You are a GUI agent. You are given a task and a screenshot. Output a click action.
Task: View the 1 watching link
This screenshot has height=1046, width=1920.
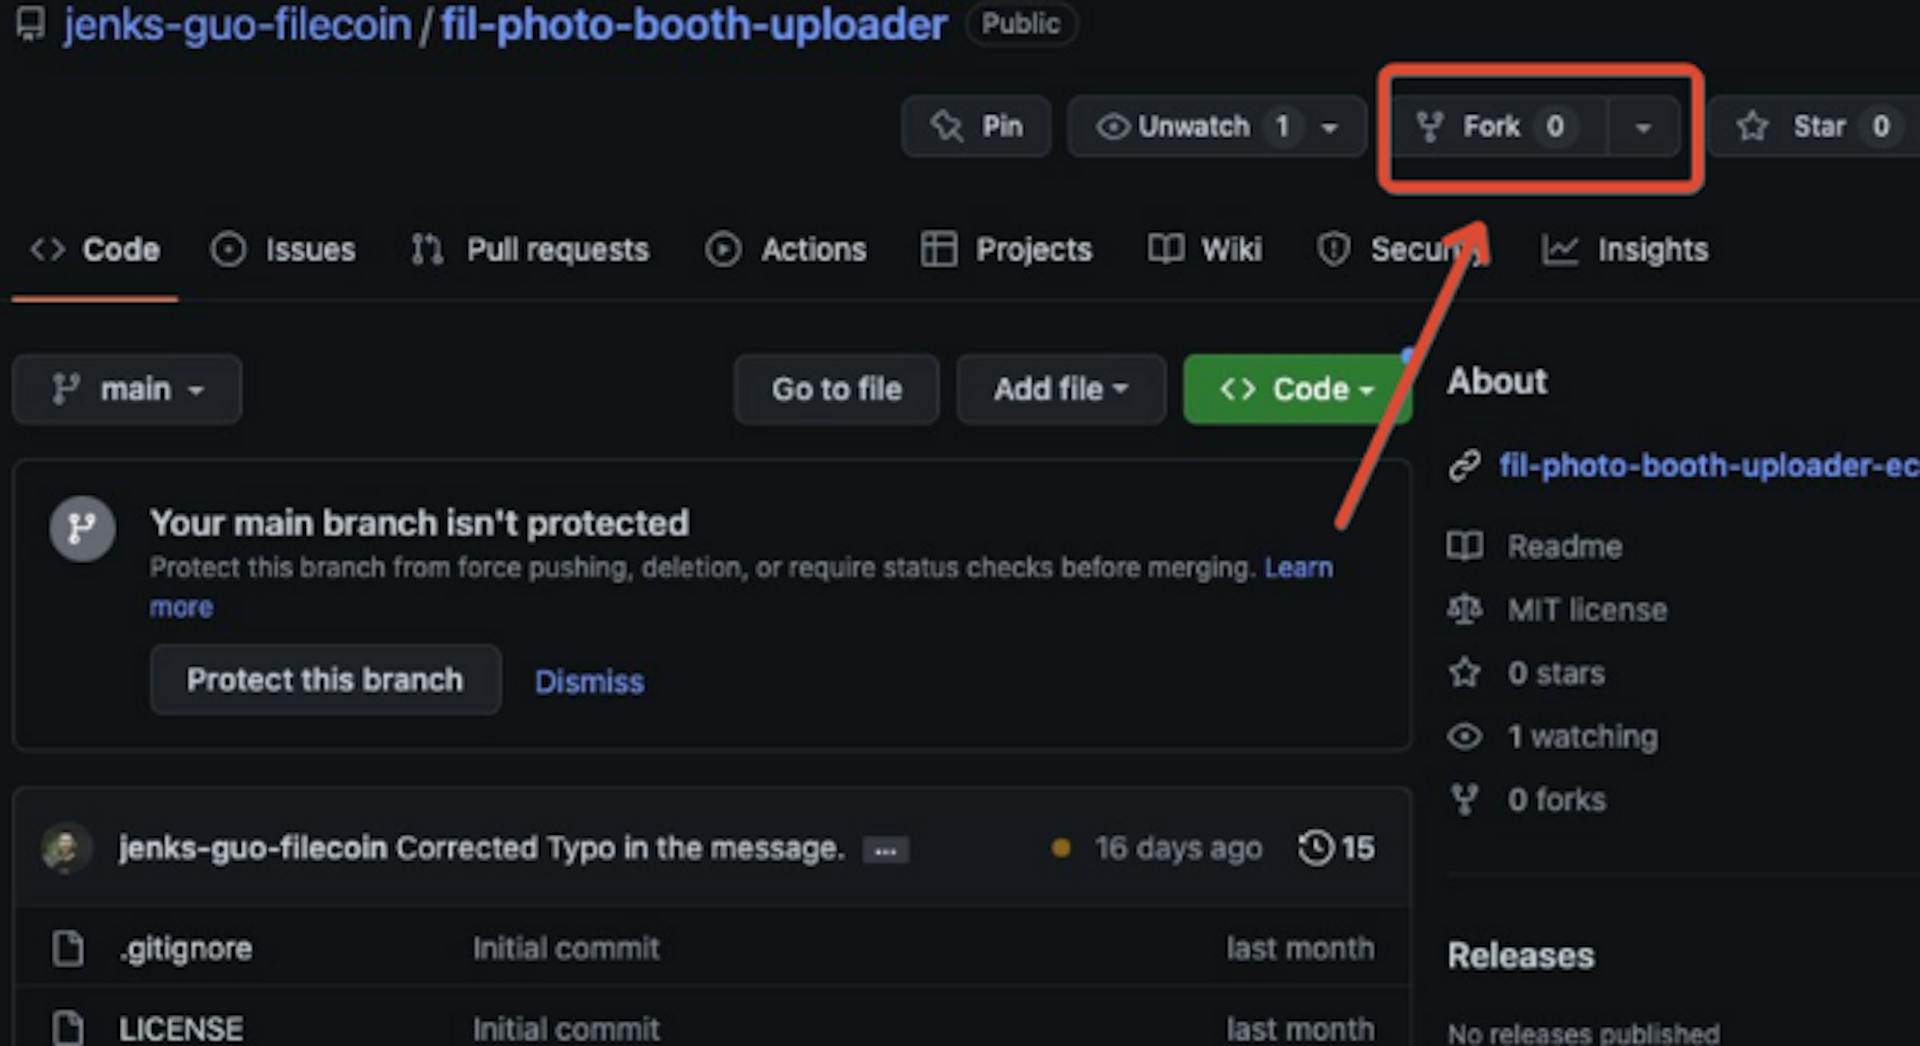point(1583,737)
